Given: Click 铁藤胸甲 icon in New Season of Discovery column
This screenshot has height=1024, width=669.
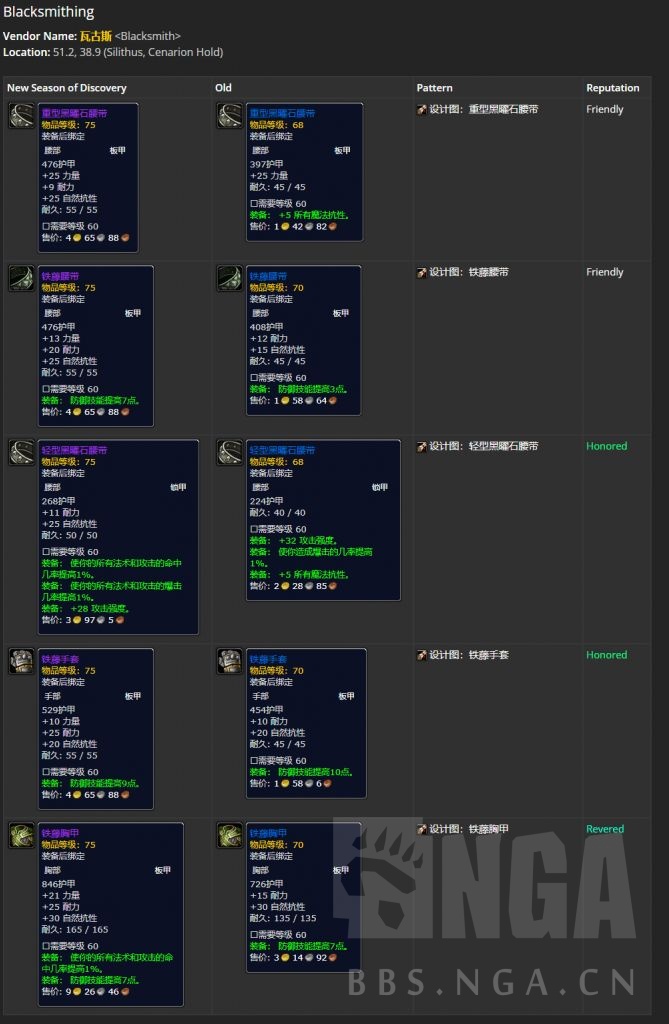Looking at the screenshot, I should click(21, 835).
